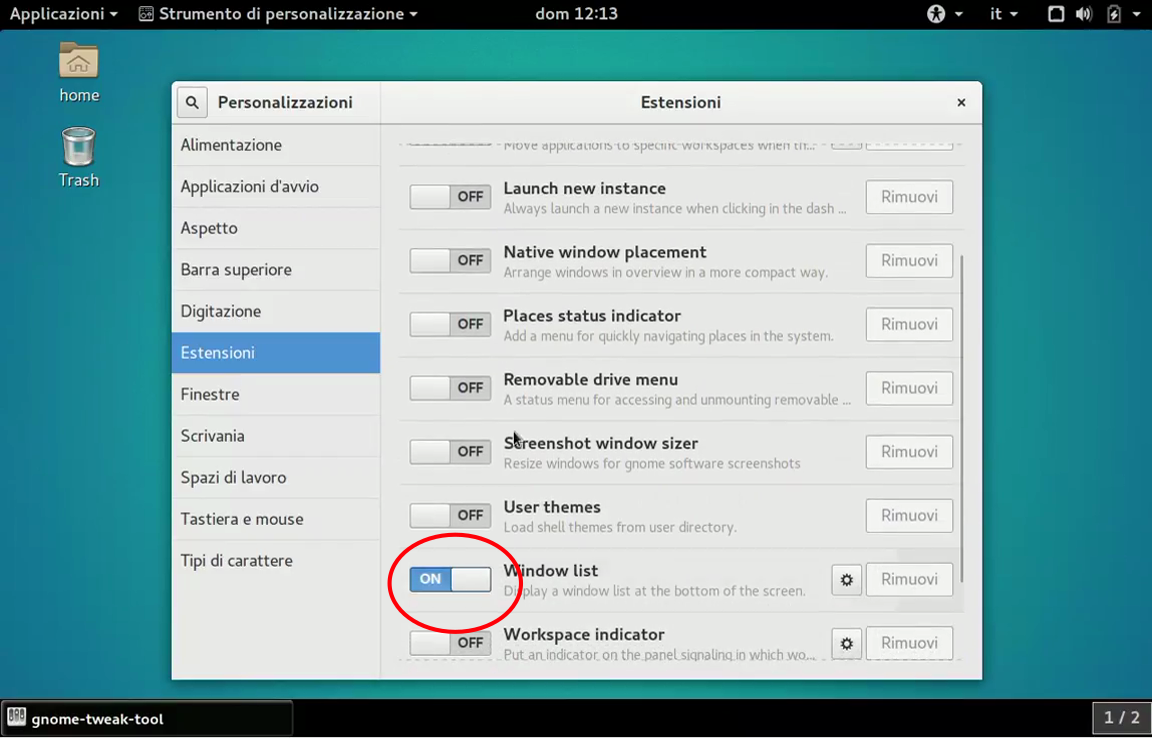Open Workspace indicator settings gear icon
Image resolution: width=1152 pixels, height=738 pixels.
pyautogui.click(x=847, y=643)
